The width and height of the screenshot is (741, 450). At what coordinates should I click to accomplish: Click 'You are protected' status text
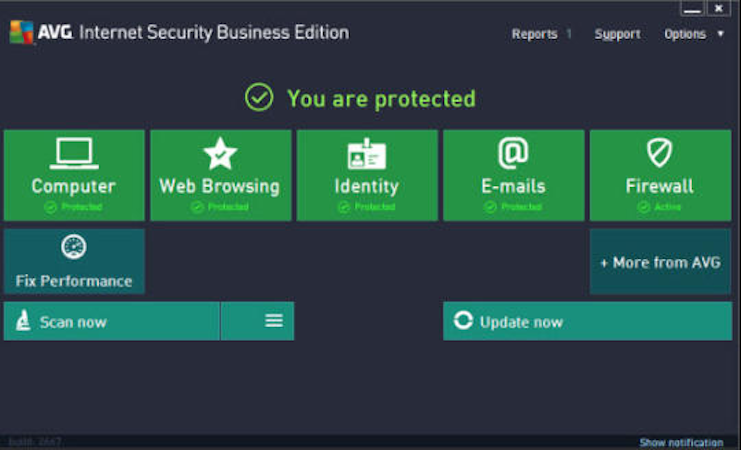coord(381,99)
